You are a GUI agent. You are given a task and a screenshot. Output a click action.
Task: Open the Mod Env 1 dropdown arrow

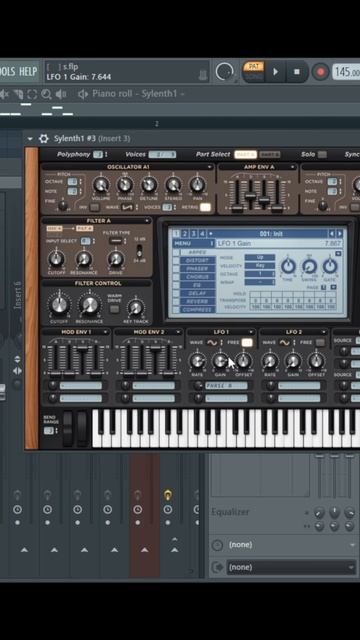click(105, 332)
